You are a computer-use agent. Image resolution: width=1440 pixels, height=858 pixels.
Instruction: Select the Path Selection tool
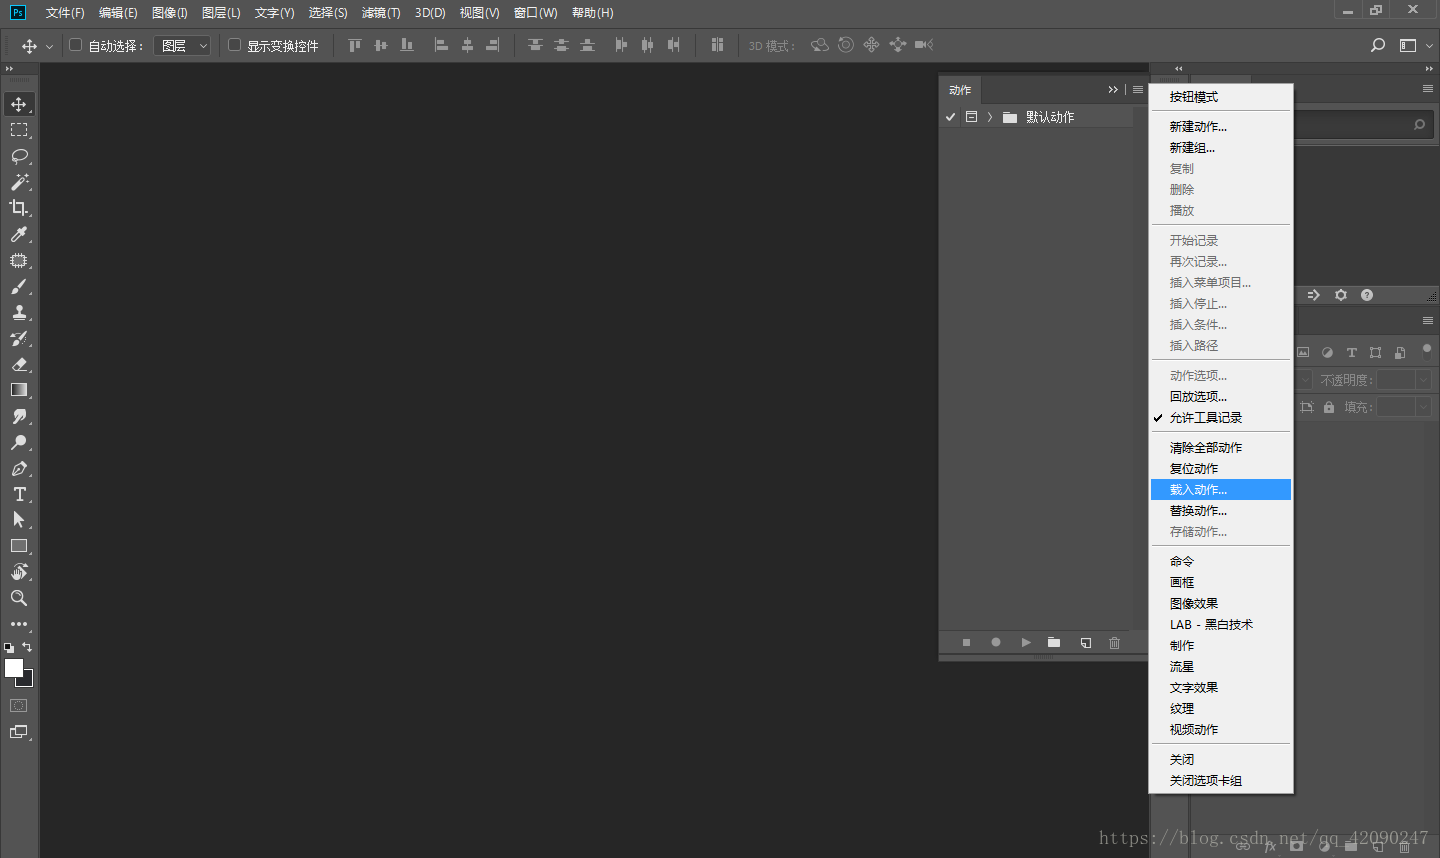point(19,520)
